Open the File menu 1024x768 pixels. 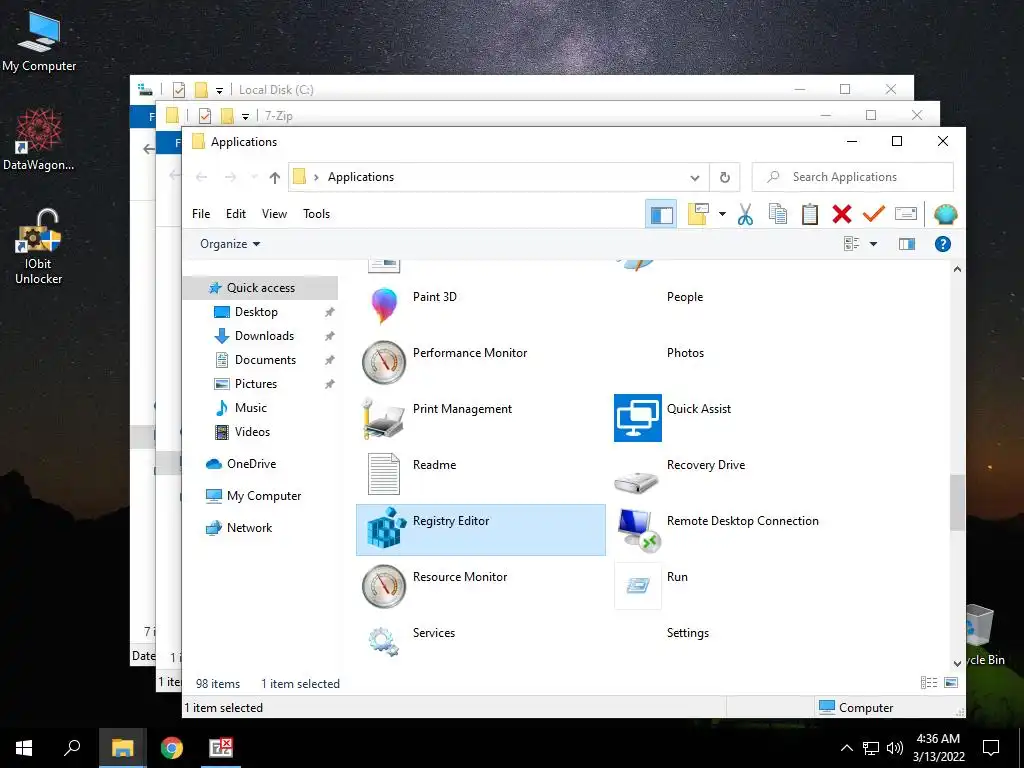coord(201,214)
